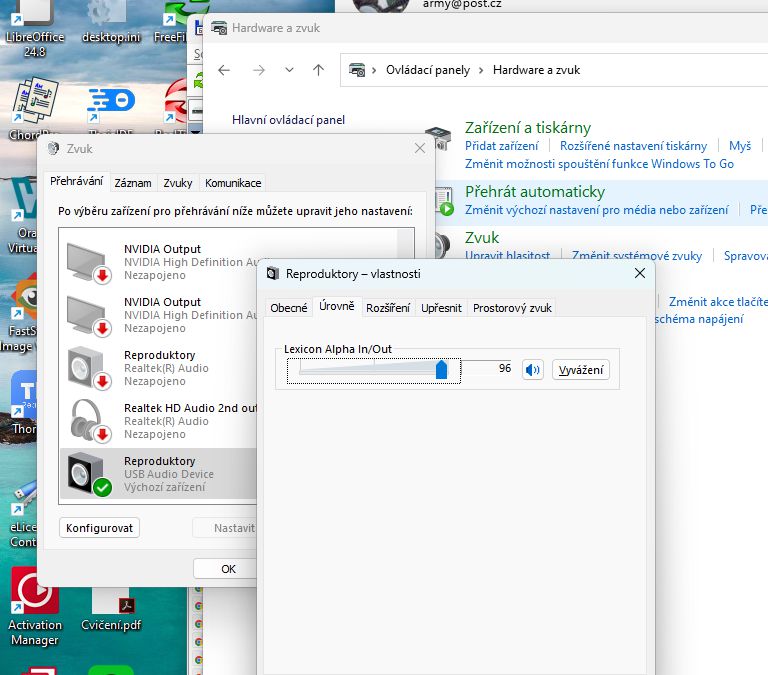Click the Zvuk playback devices list scrollbar
This screenshot has height=675, width=768.
(406, 243)
